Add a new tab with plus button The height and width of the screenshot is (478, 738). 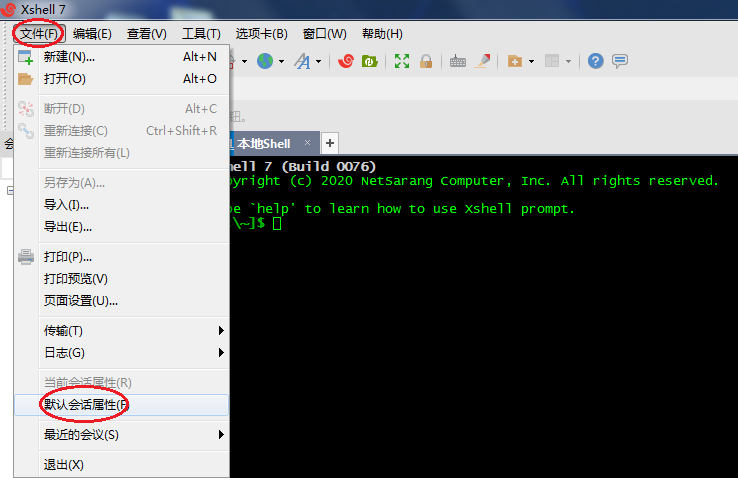(330, 143)
